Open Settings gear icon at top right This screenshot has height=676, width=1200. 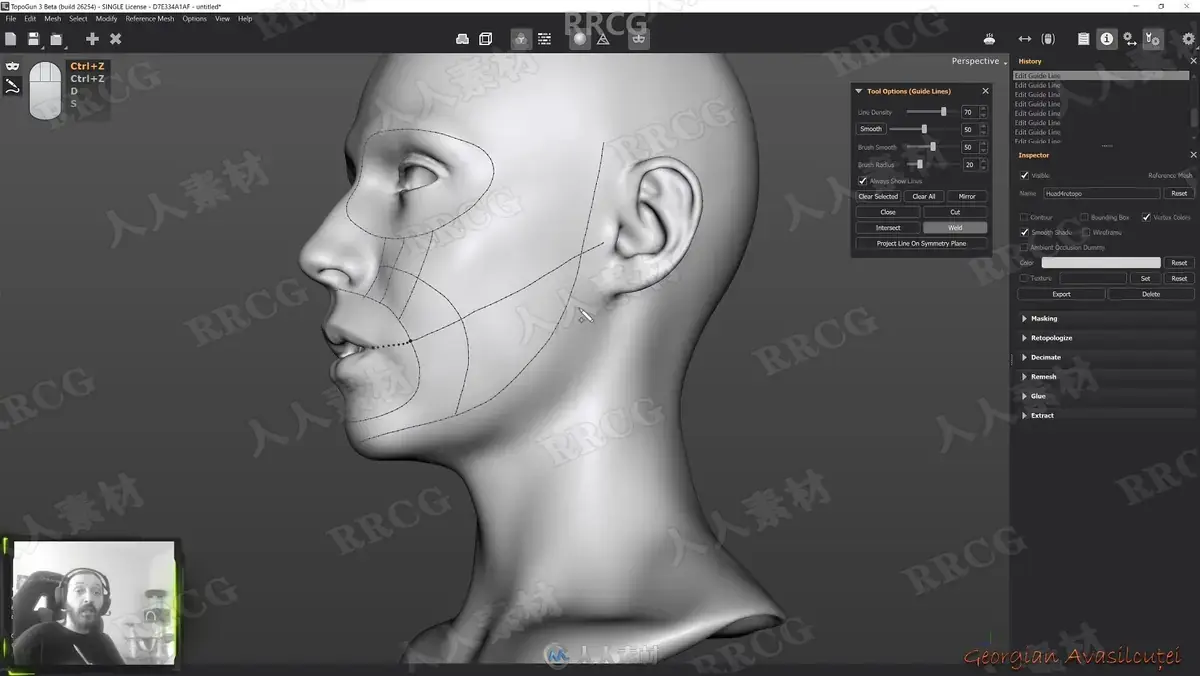tap(1188, 39)
